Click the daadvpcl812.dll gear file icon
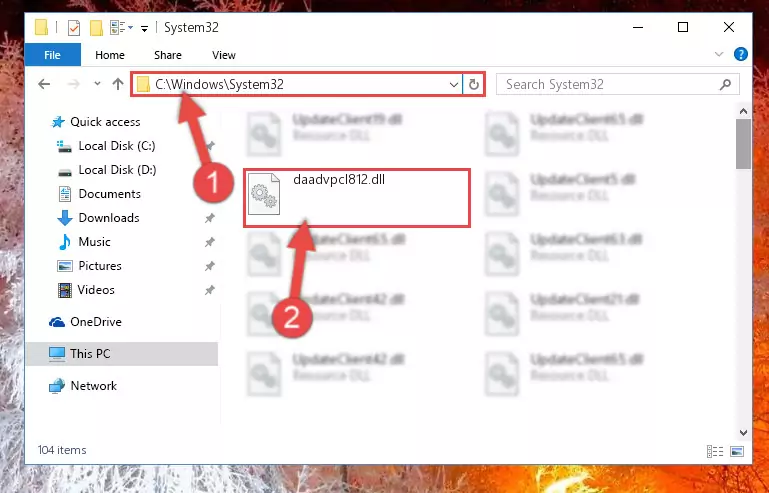Screen dimensions: 769x493 264,194
